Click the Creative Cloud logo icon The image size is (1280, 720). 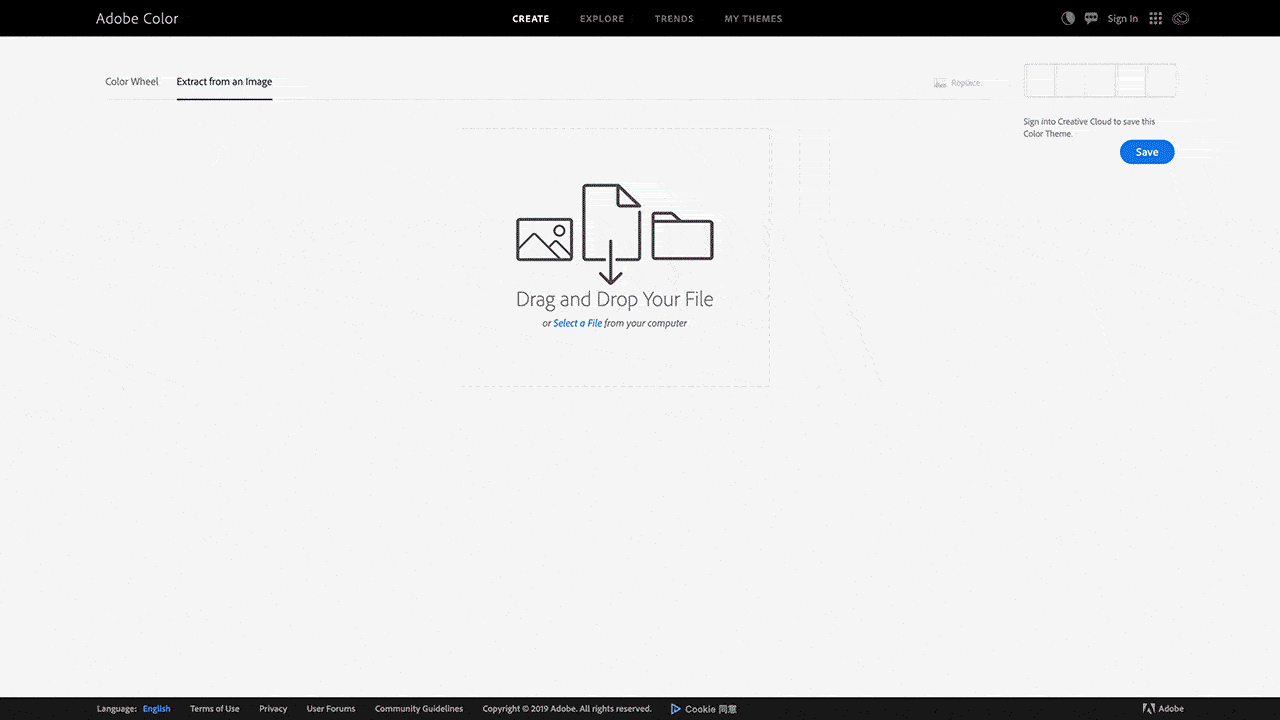click(1180, 18)
